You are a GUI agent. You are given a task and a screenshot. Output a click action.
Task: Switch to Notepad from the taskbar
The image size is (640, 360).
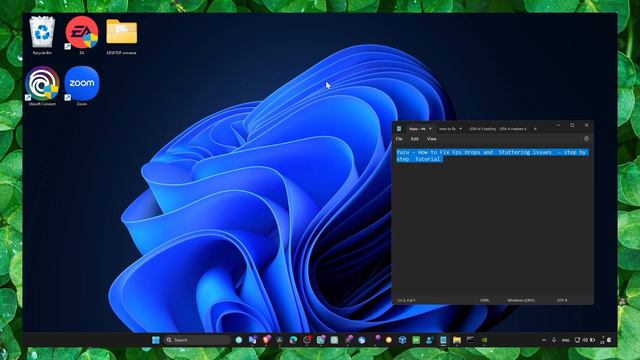point(443,340)
